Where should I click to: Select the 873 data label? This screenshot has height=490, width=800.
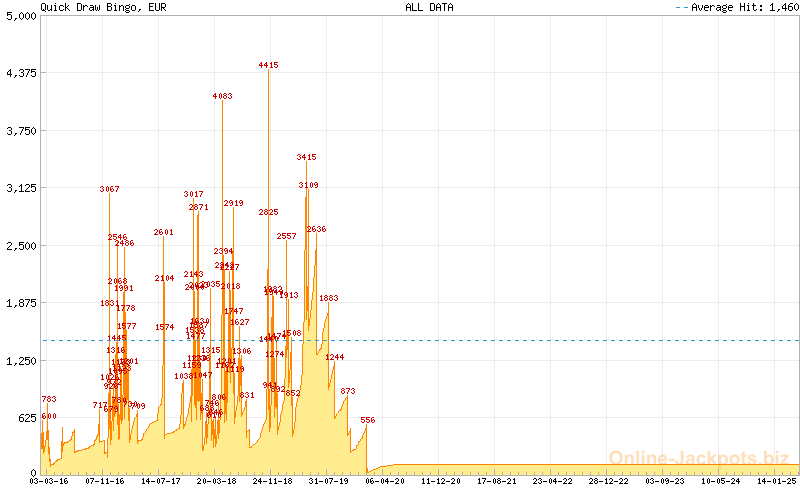(x=348, y=391)
